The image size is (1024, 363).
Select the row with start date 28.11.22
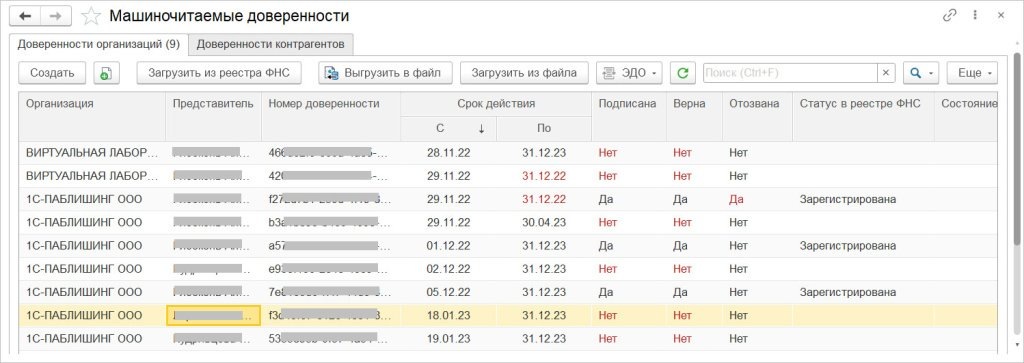click(508, 153)
